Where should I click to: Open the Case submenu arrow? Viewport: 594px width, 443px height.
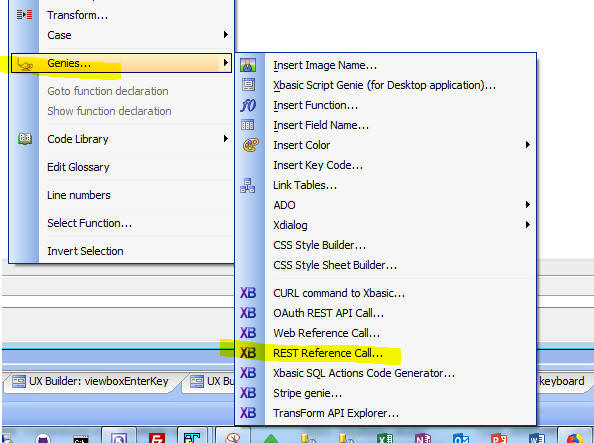coord(226,35)
